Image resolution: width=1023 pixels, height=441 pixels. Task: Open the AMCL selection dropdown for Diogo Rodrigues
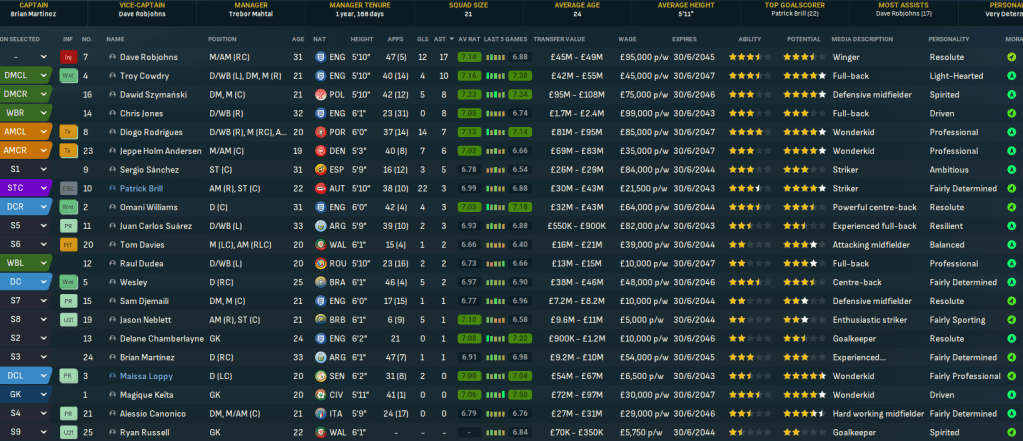pos(43,132)
